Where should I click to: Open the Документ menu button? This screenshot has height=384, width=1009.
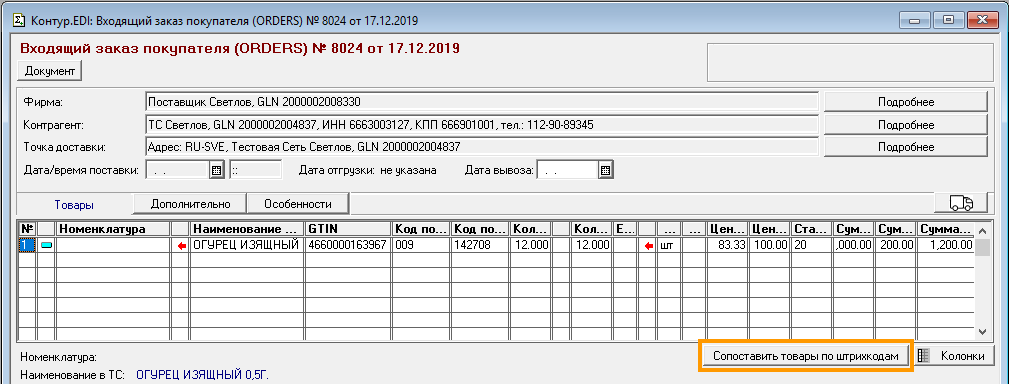[50, 71]
